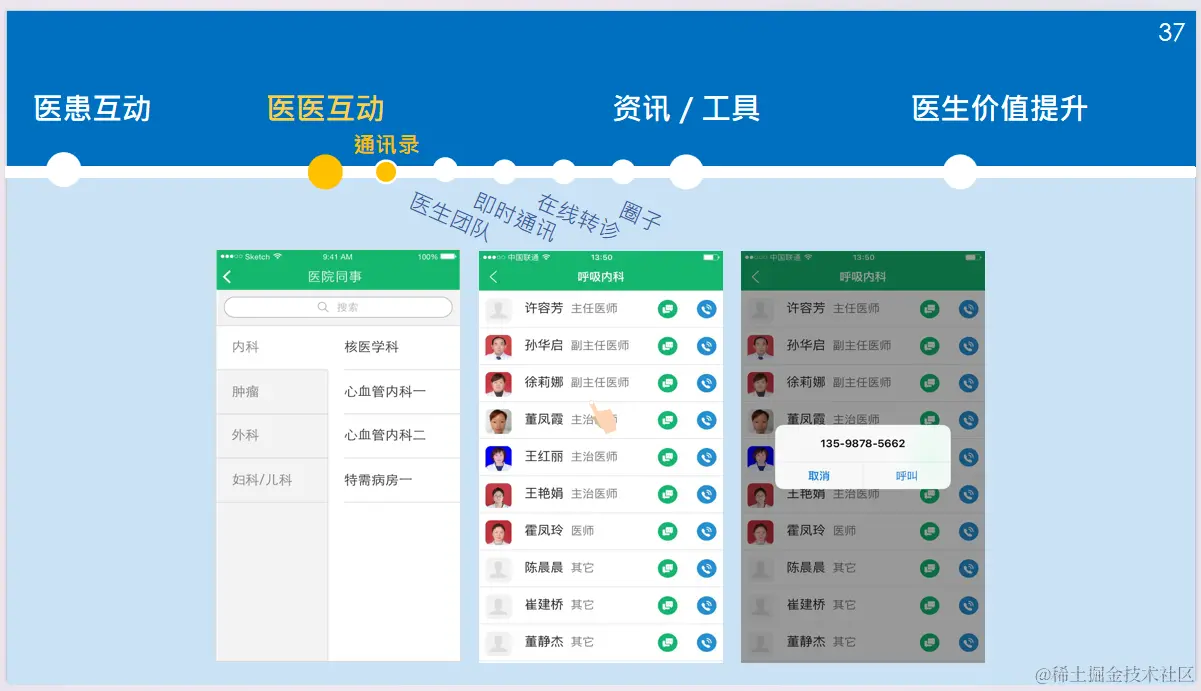Call 陈晨晨 via blue phone icon, middle phone

click(707, 568)
